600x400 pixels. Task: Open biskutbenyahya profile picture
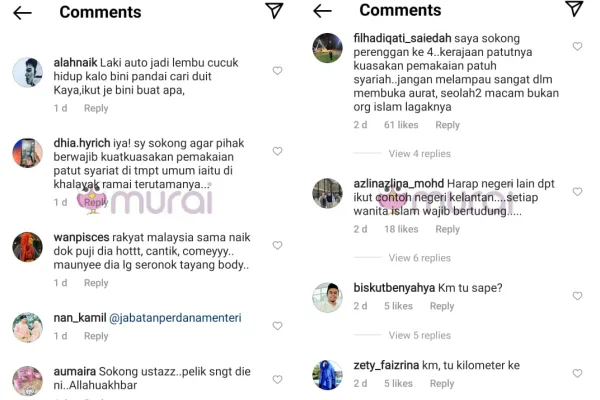point(327,297)
